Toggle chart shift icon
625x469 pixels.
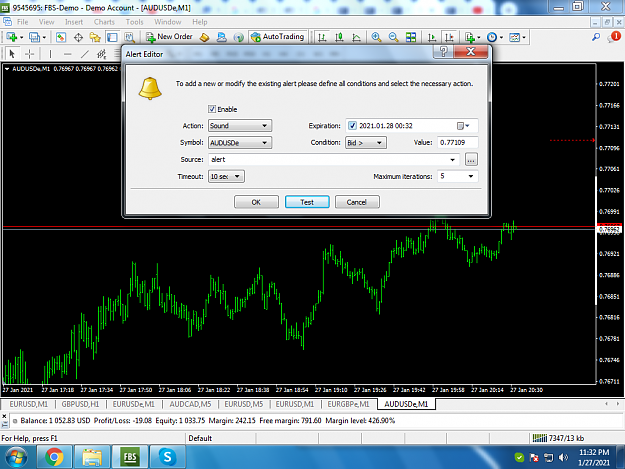(449, 37)
